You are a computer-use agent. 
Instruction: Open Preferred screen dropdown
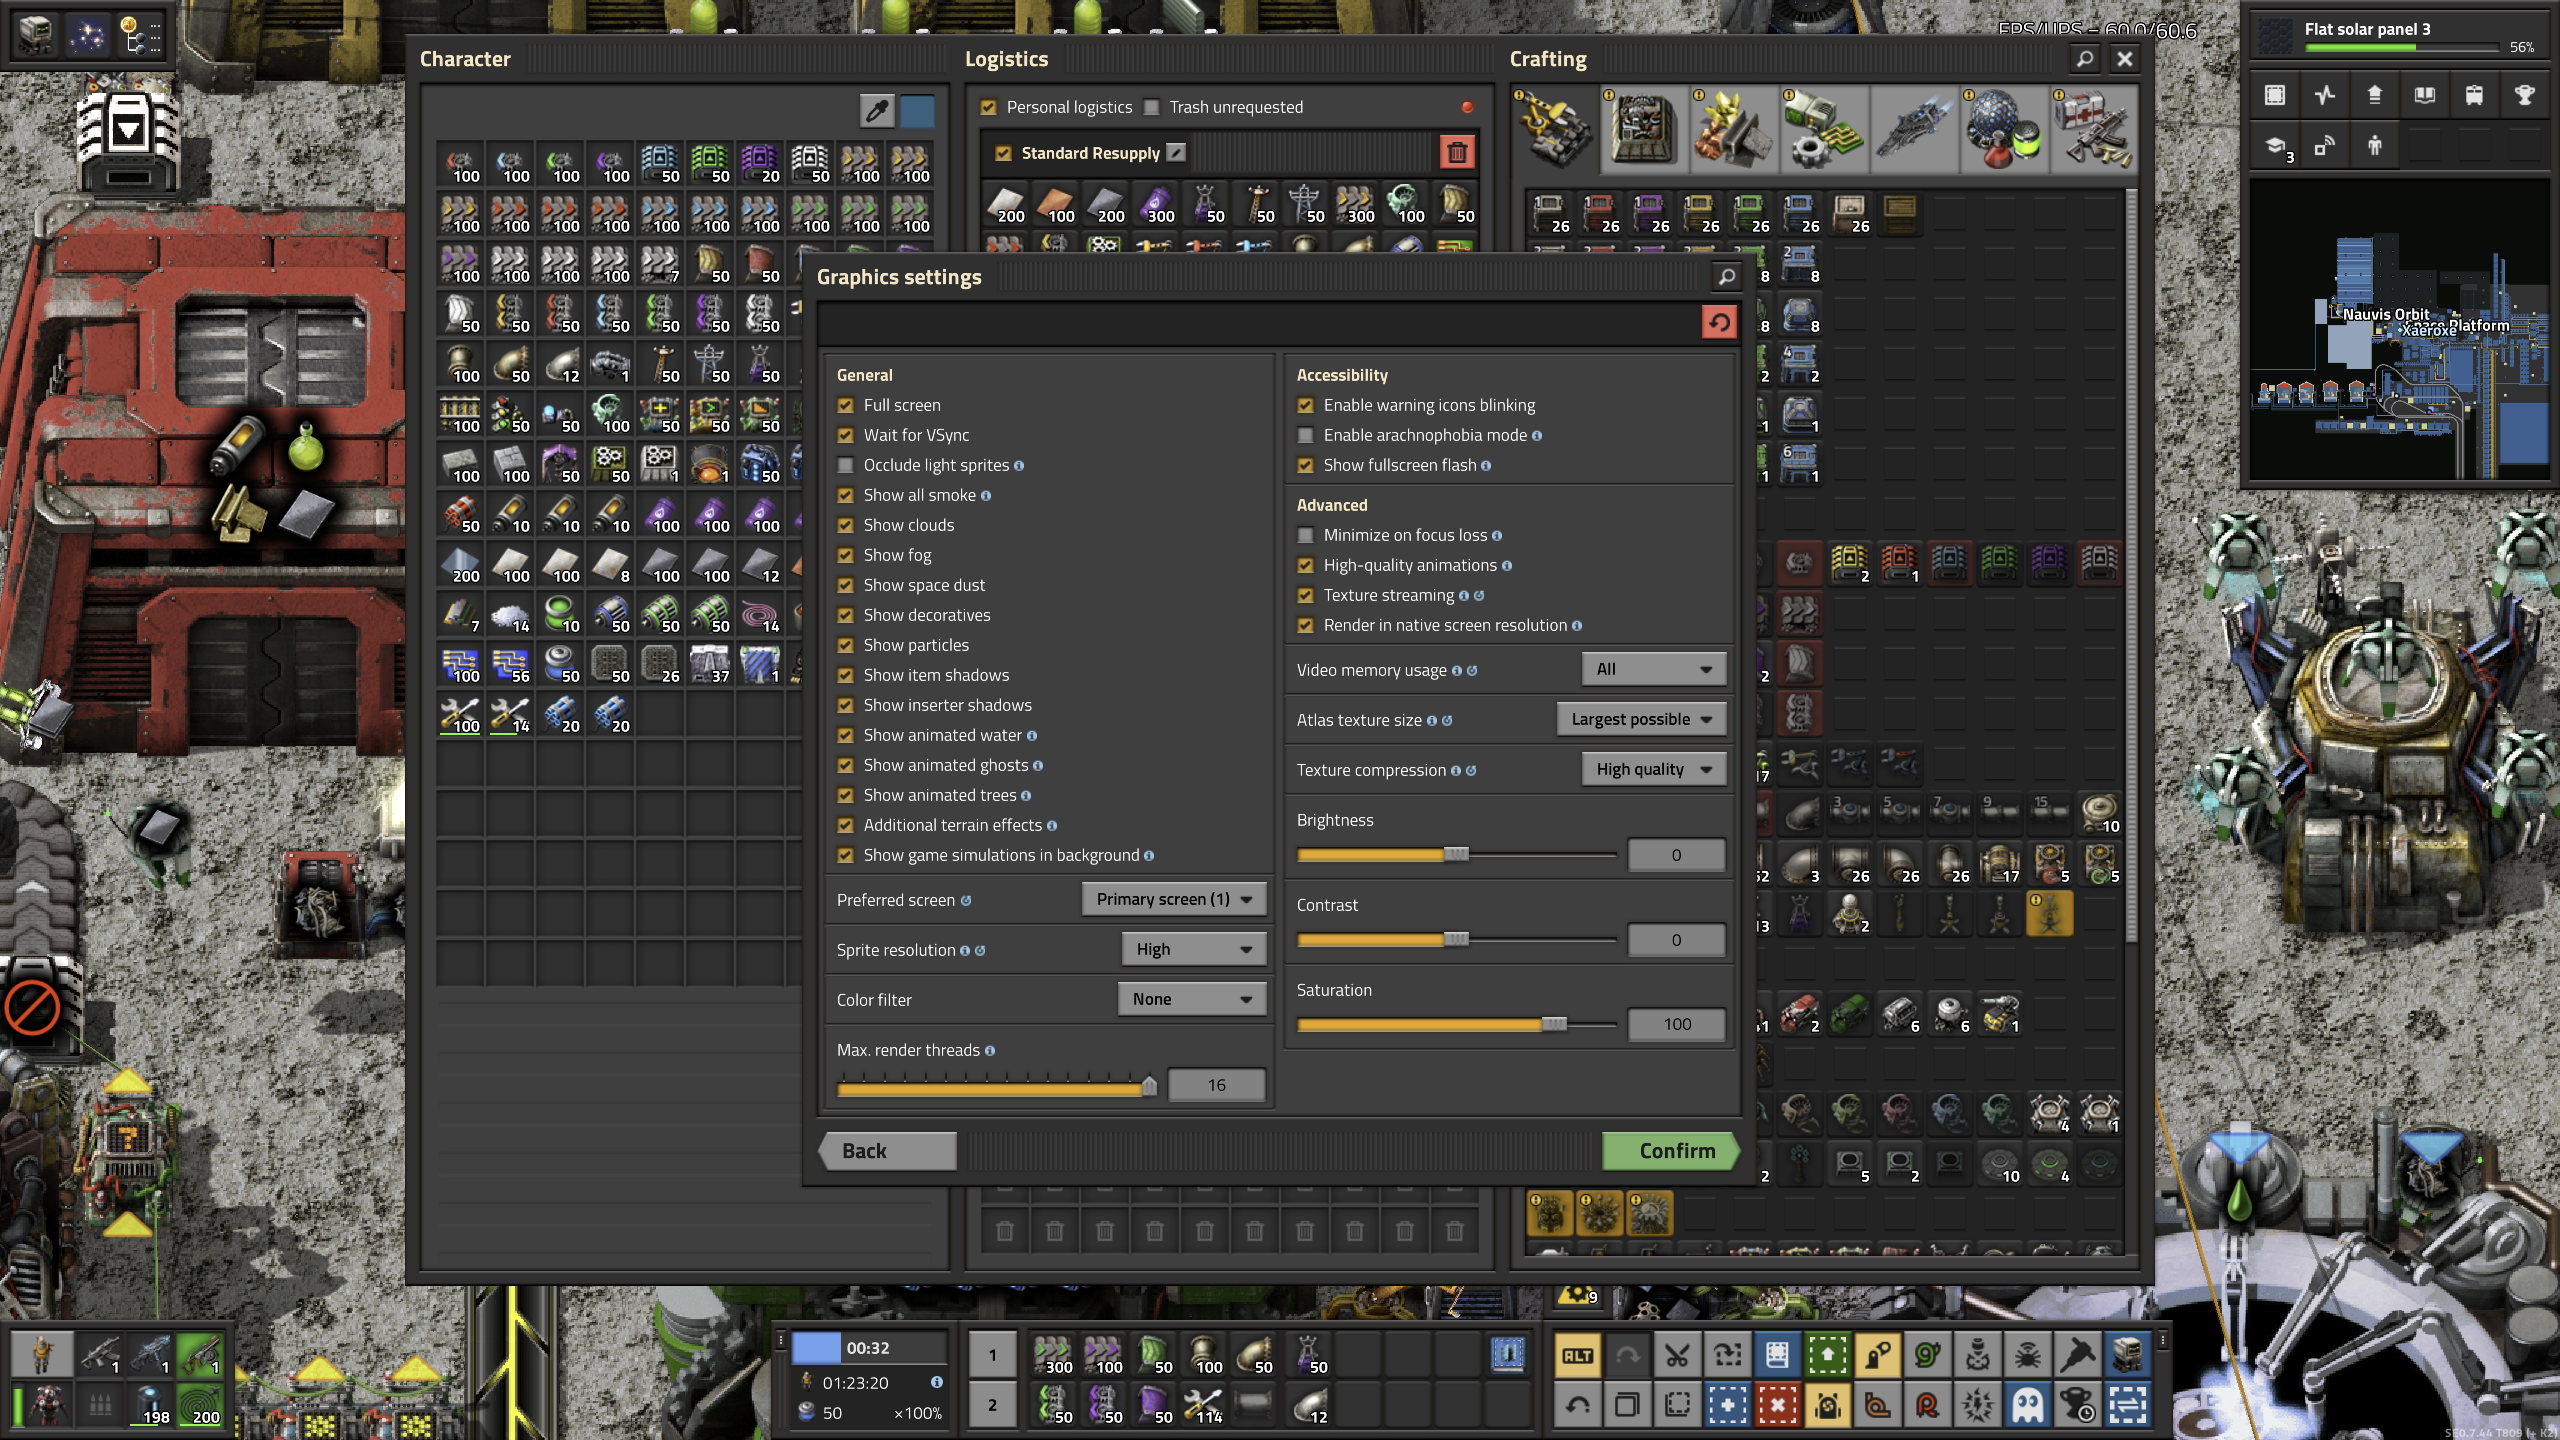pos(1174,899)
